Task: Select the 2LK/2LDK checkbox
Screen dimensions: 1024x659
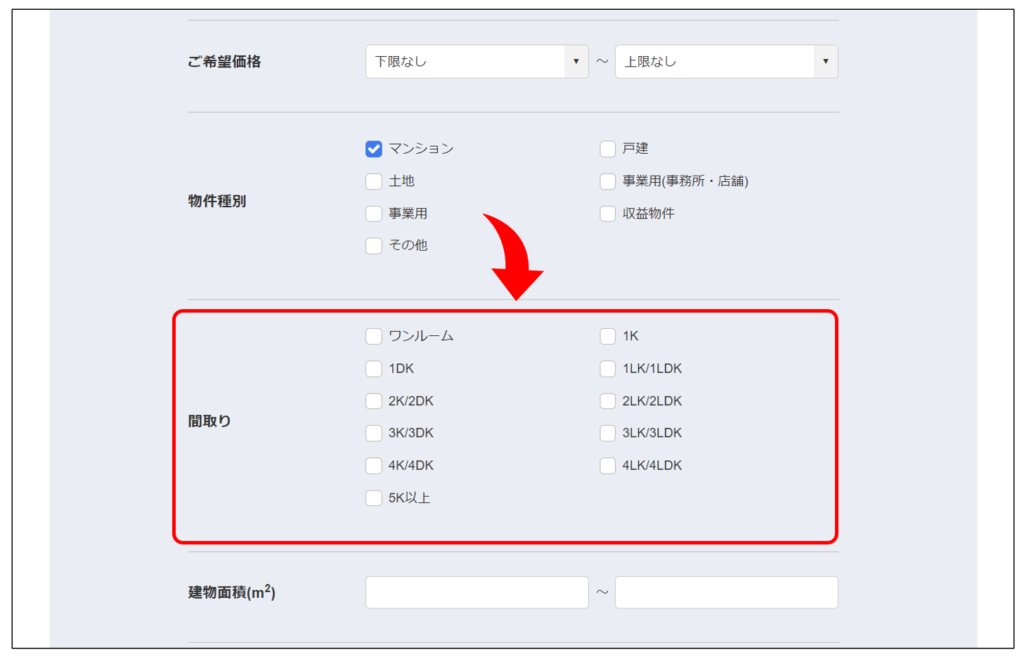Action: point(608,402)
